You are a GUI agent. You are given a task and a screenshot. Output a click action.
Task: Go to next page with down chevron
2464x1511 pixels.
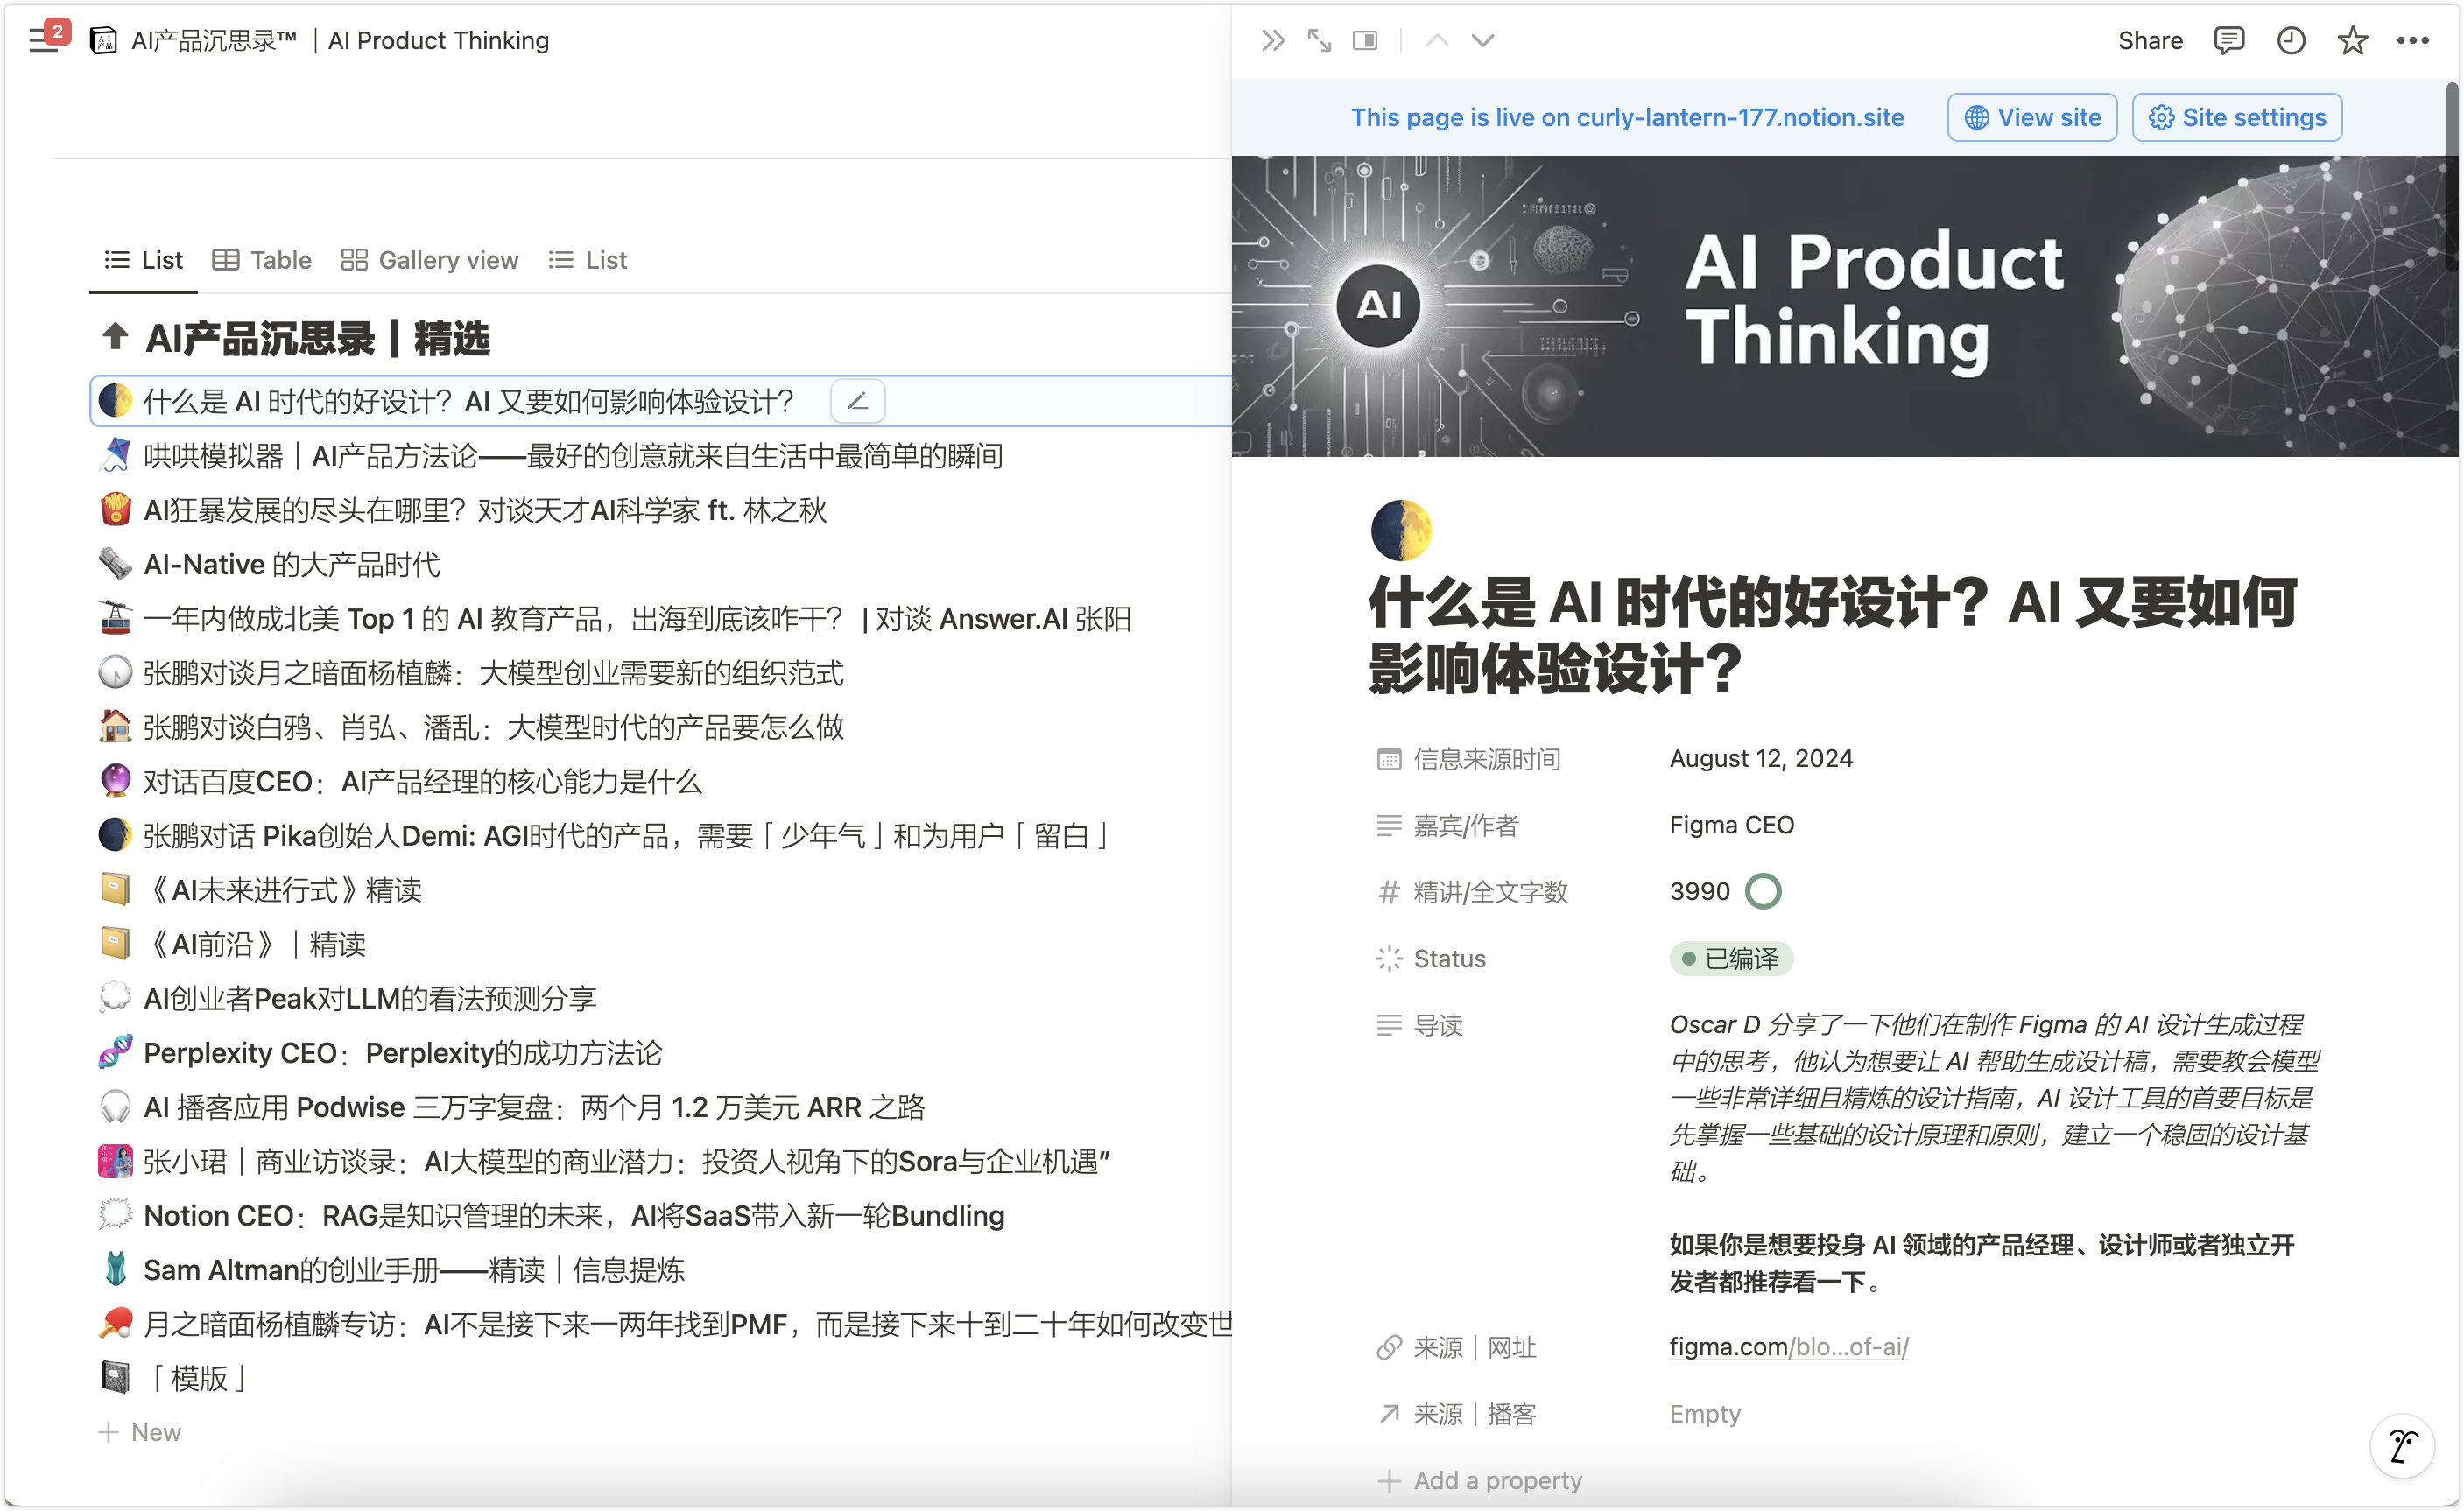[1483, 41]
